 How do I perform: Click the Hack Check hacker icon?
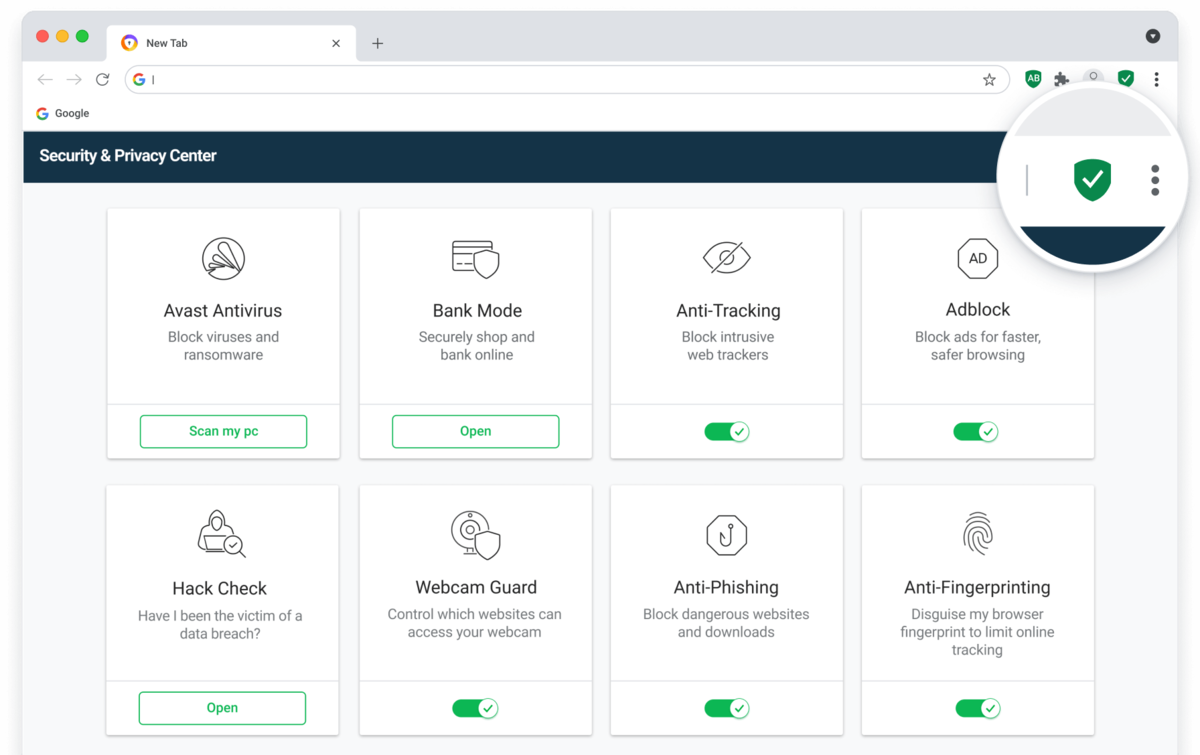(221, 533)
